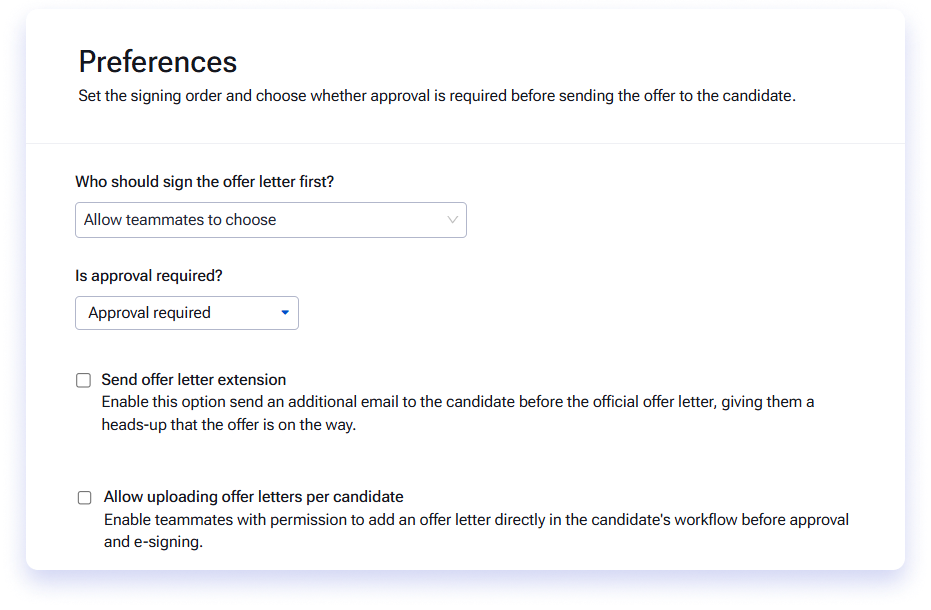Image resolution: width=931 pixels, height=610 pixels.
Task: Click 'Allow uploading offer letters per candidate' label
Action: [254, 497]
